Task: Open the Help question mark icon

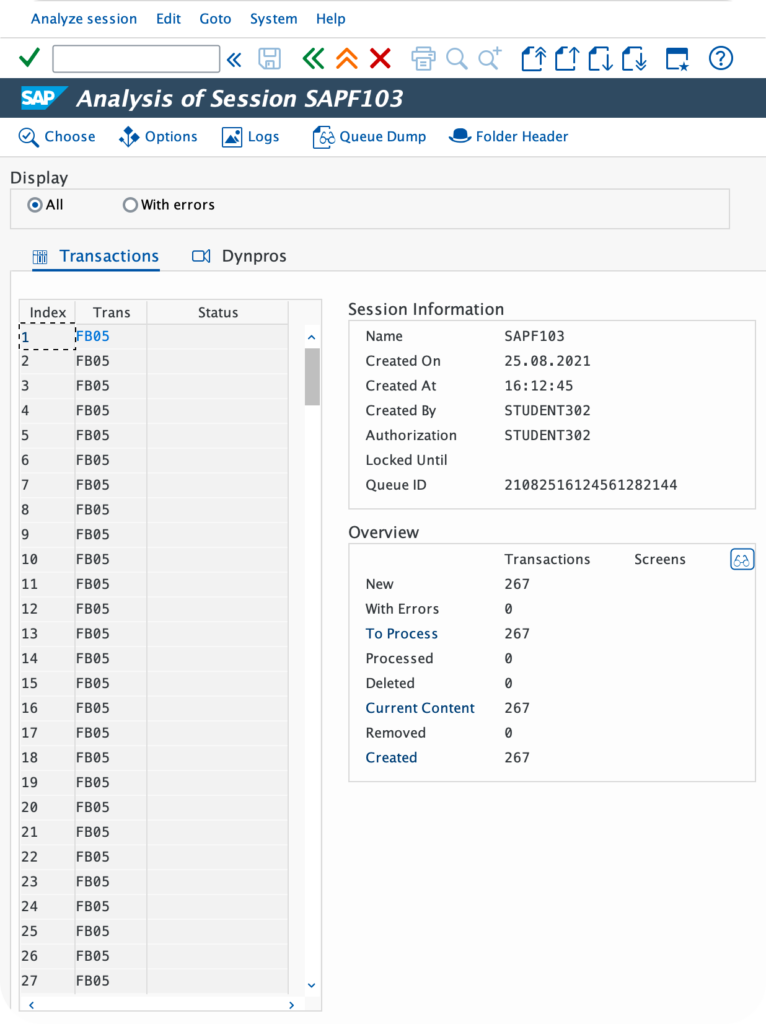Action: [721, 59]
